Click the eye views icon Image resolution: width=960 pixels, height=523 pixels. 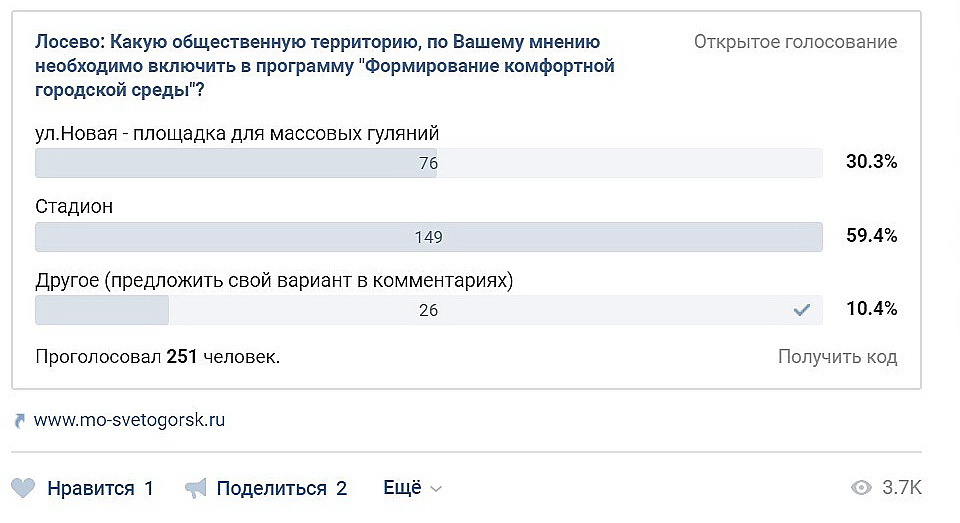click(x=861, y=487)
